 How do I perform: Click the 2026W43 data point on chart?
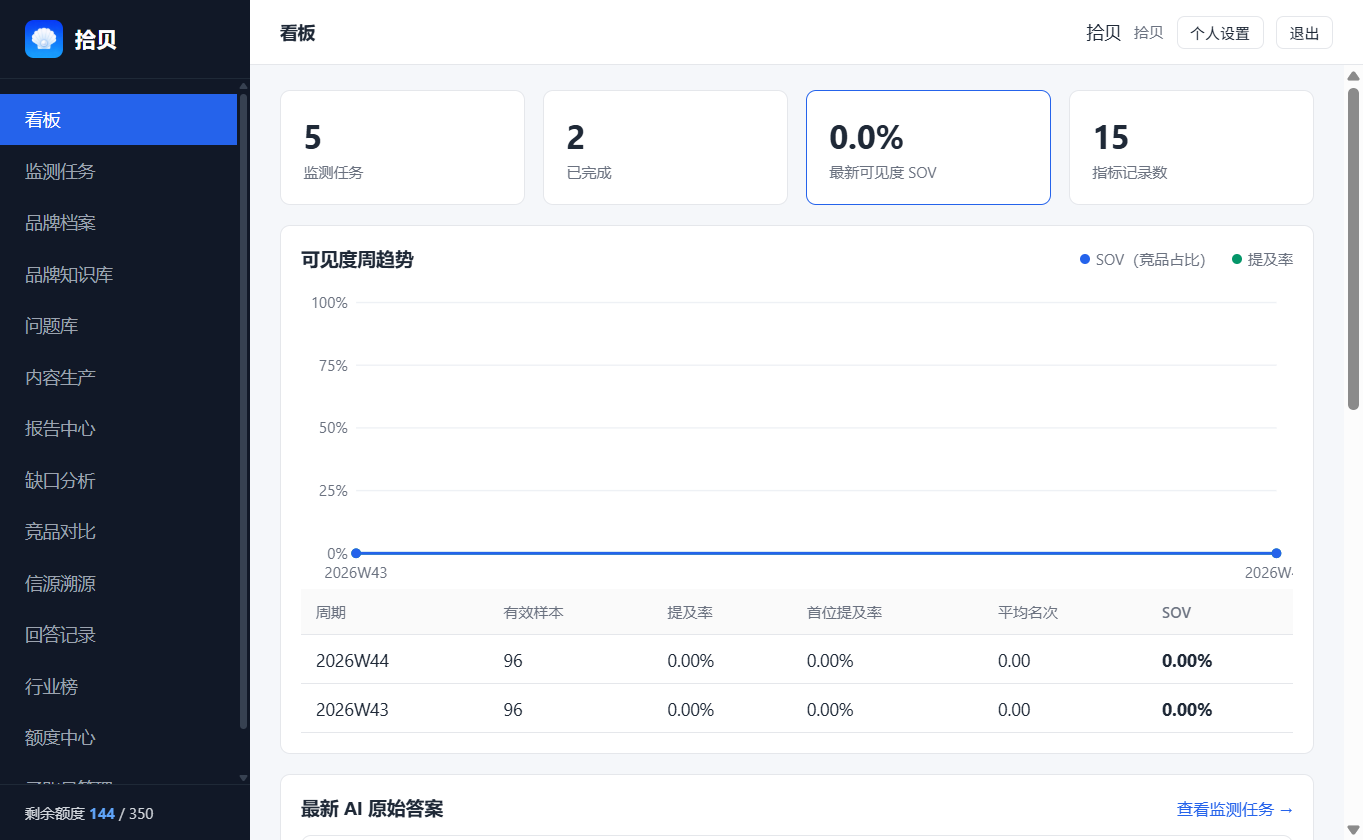coord(356,553)
